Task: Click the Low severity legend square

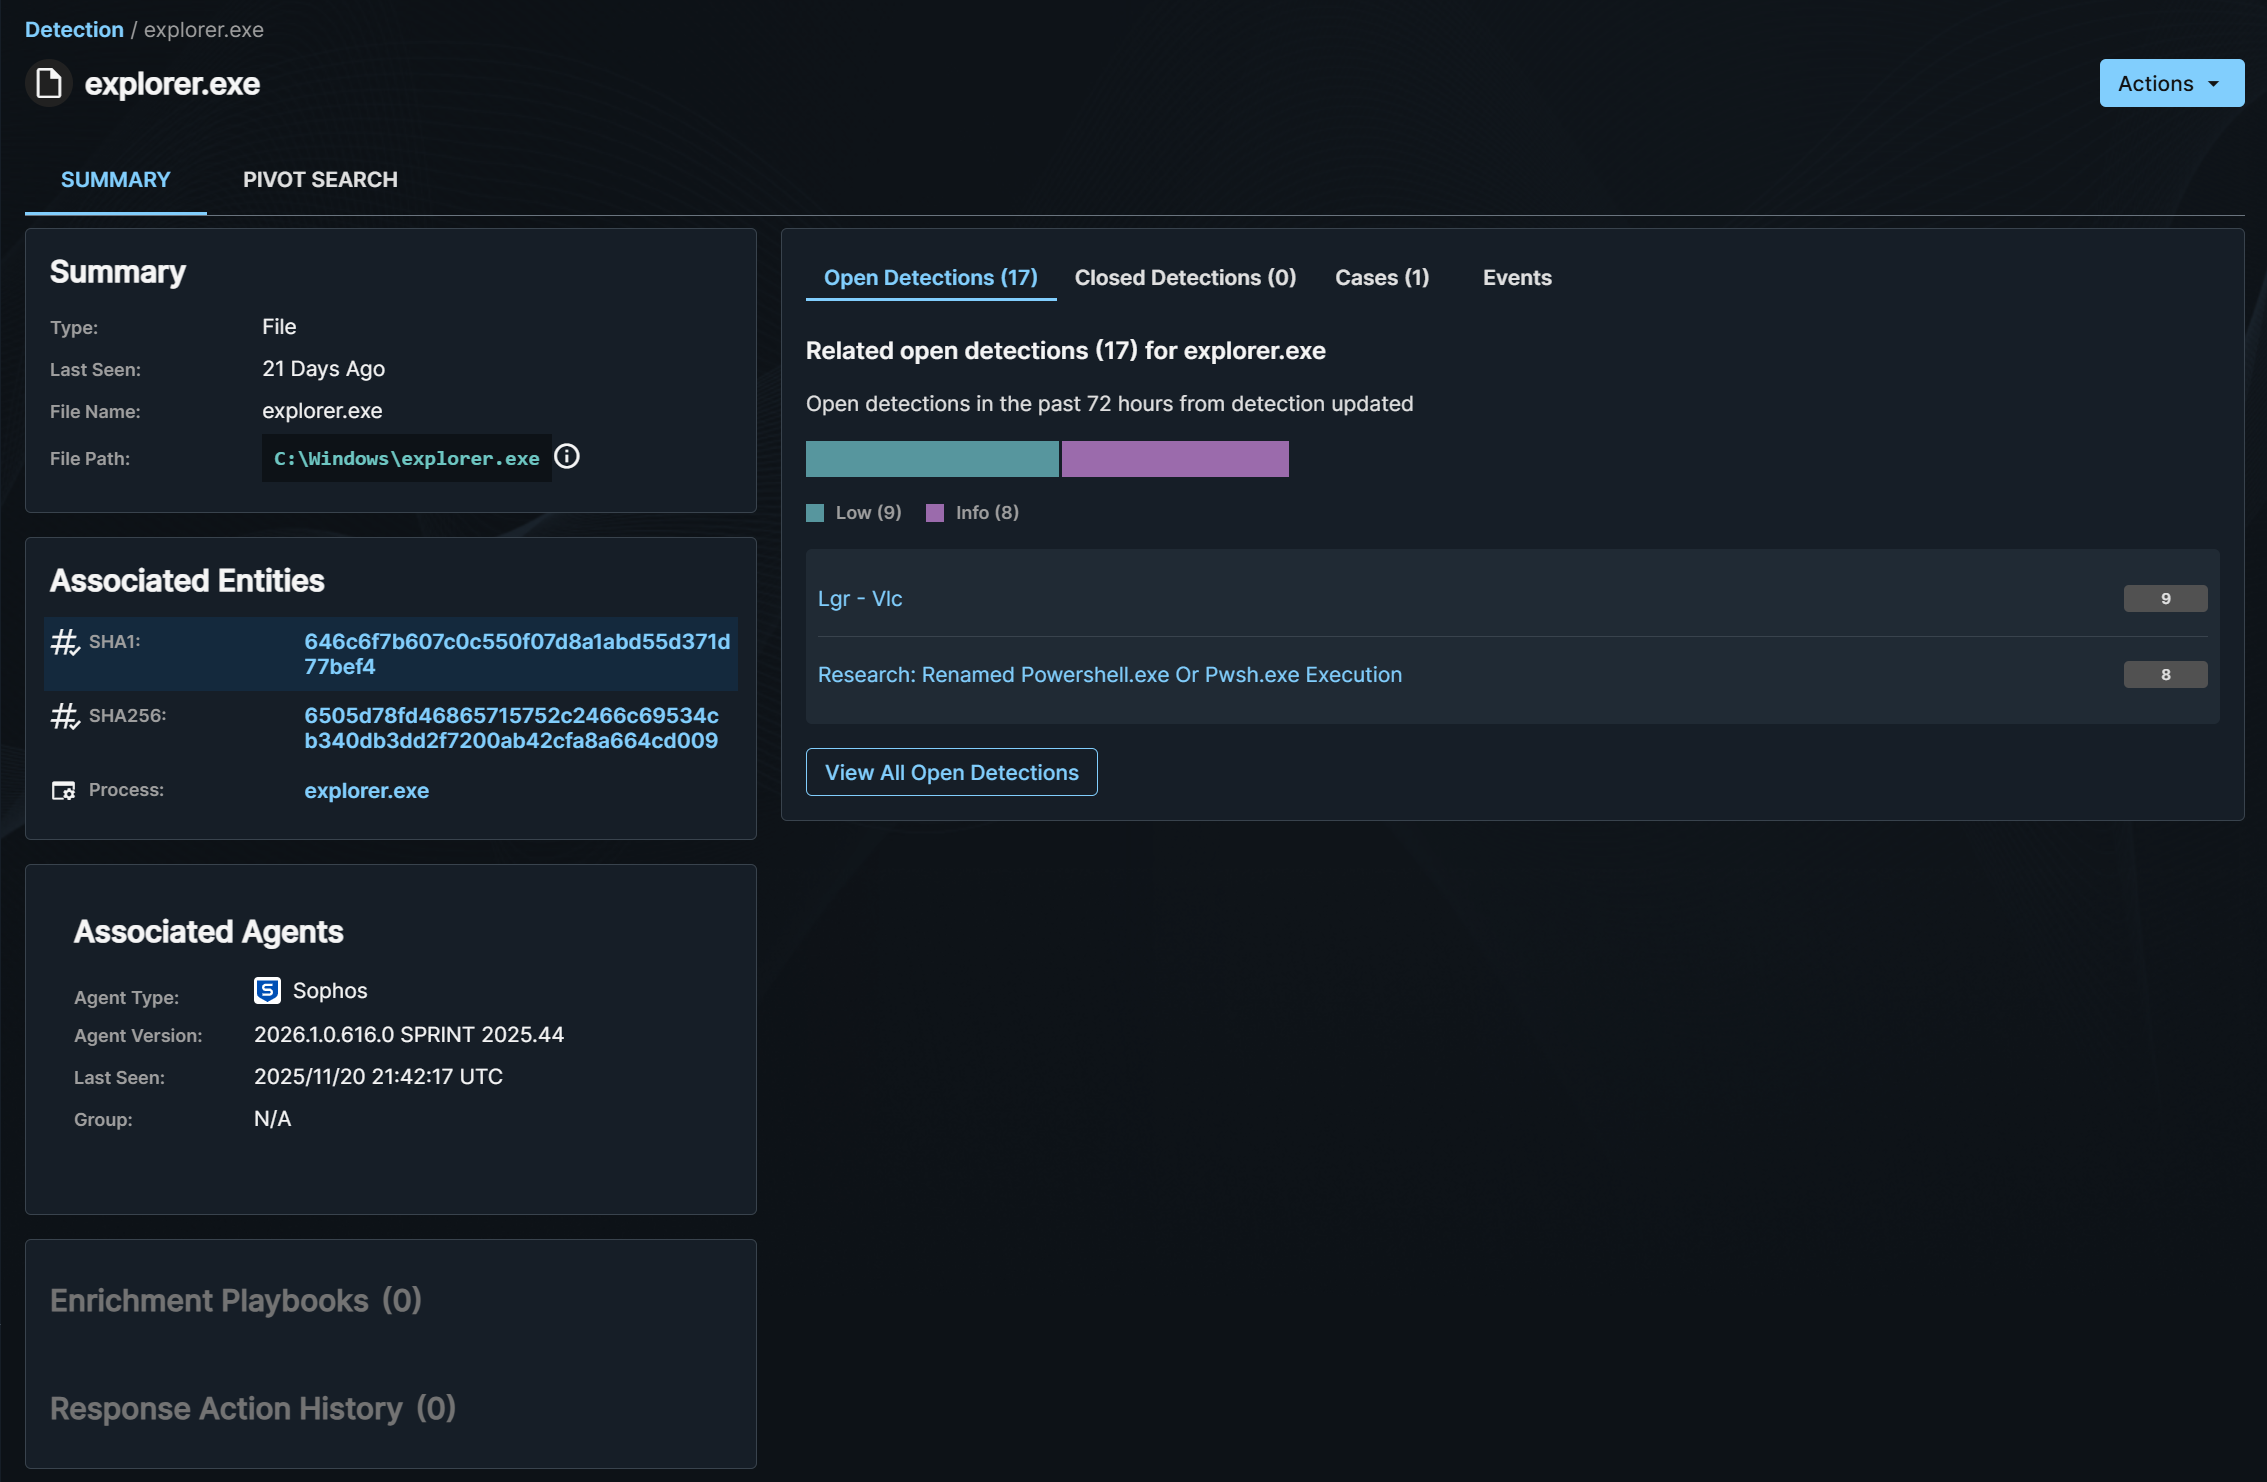Action: (815, 513)
